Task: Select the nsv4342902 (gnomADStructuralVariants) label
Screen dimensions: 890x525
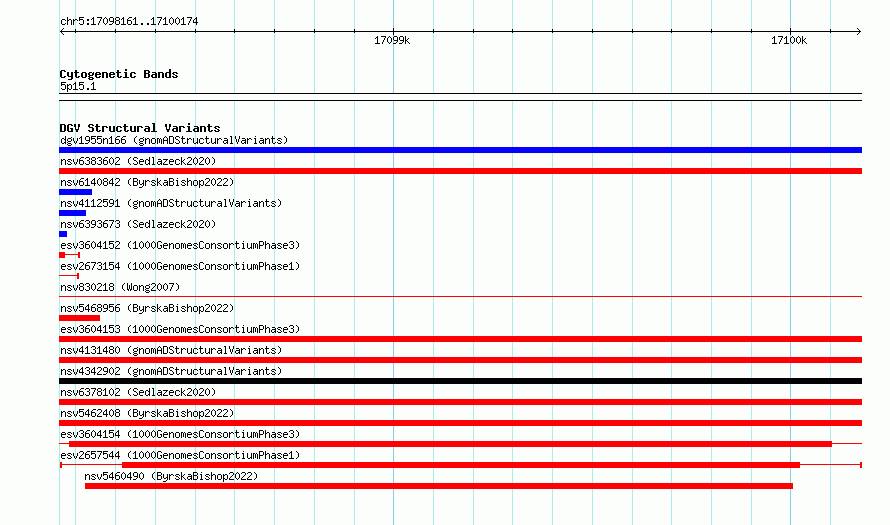Action: pyautogui.click(x=171, y=371)
